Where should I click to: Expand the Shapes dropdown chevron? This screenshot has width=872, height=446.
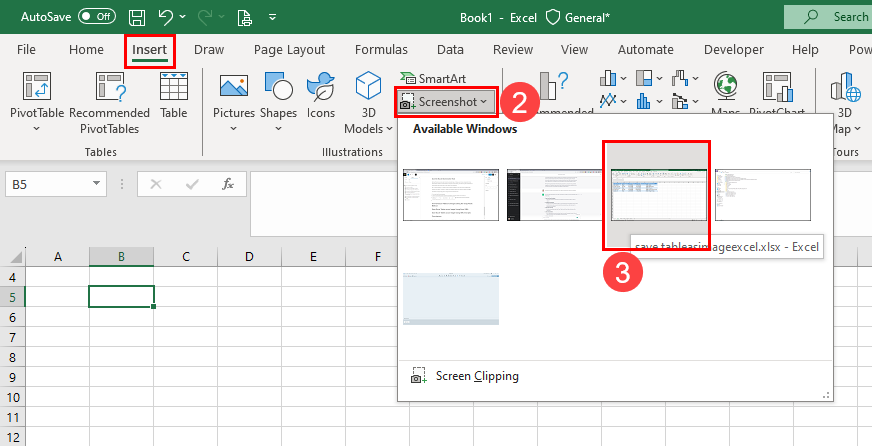(278, 129)
